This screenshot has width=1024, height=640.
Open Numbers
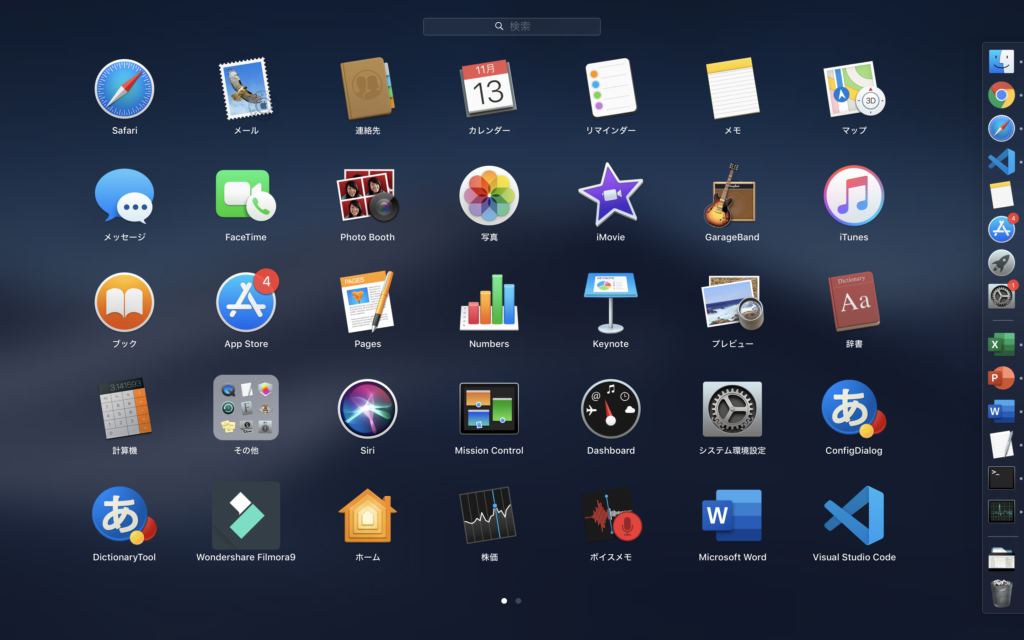click(x=488, y=302)
